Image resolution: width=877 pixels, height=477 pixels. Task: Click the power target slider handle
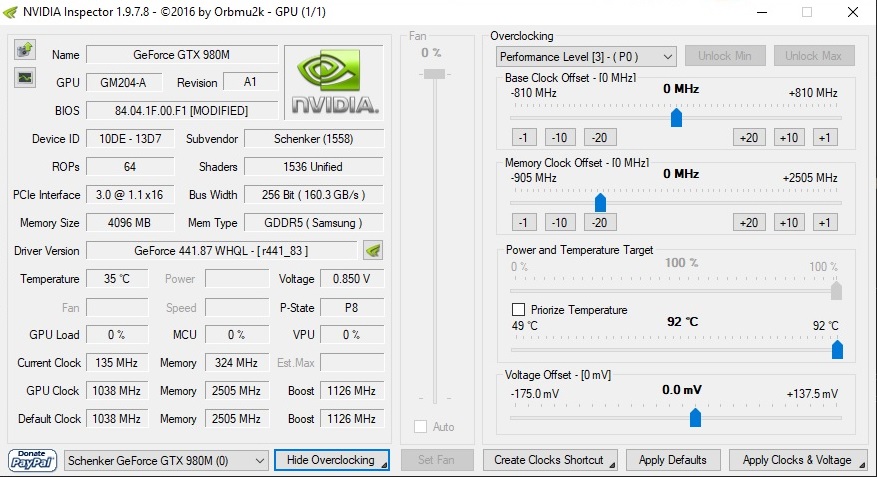[x=836, y=291]
